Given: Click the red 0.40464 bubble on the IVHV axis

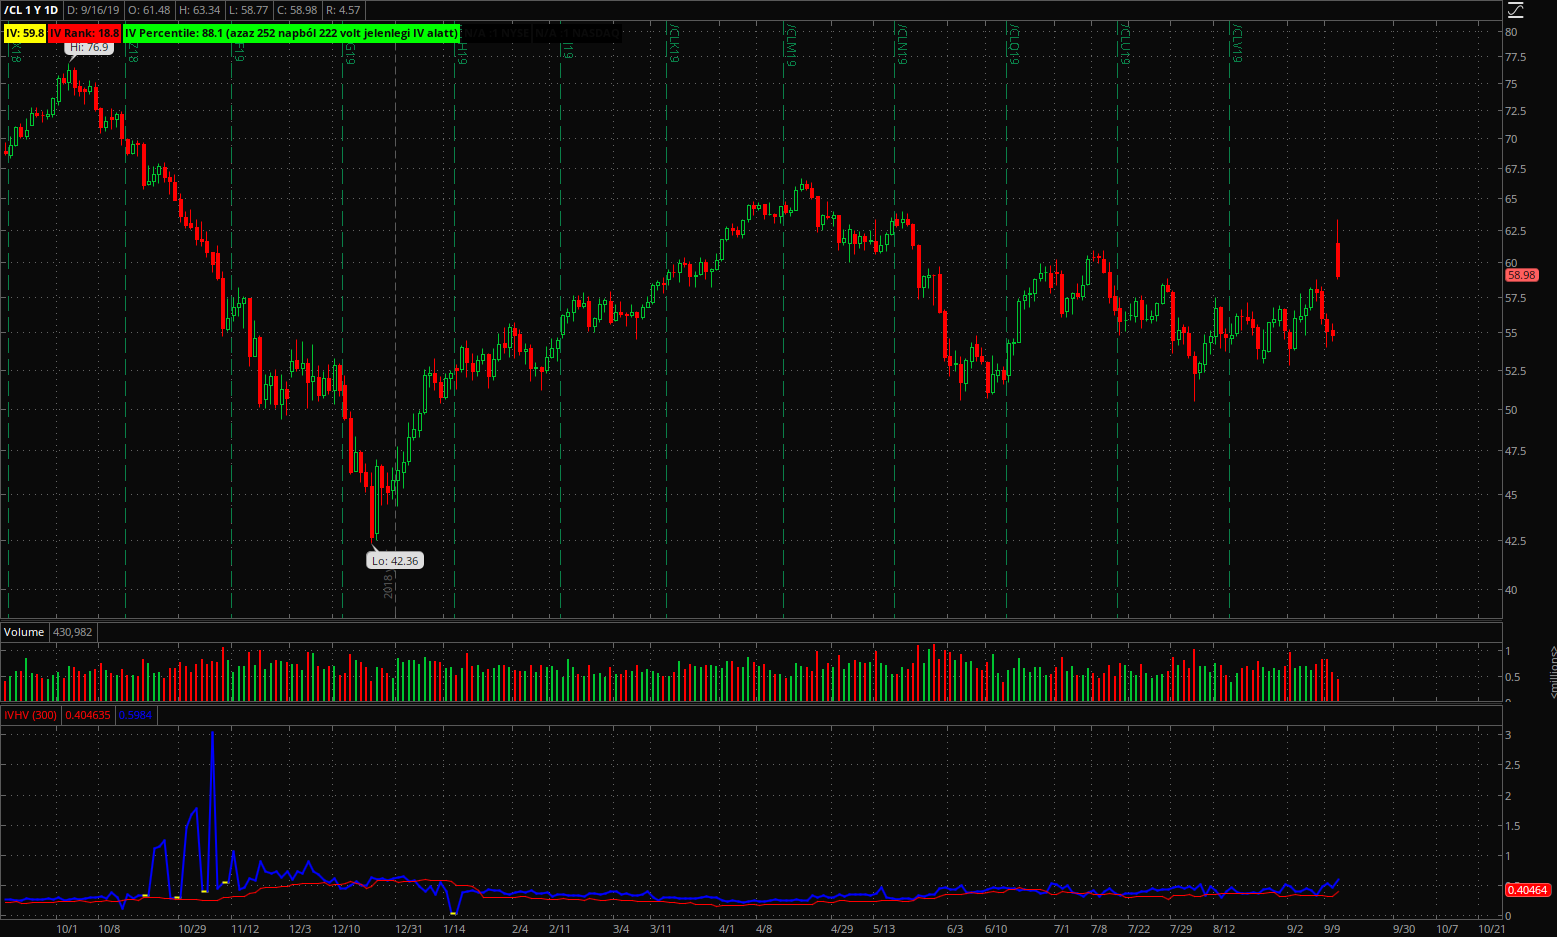Looking at the screenshot, I should (x=1527, y=890).
